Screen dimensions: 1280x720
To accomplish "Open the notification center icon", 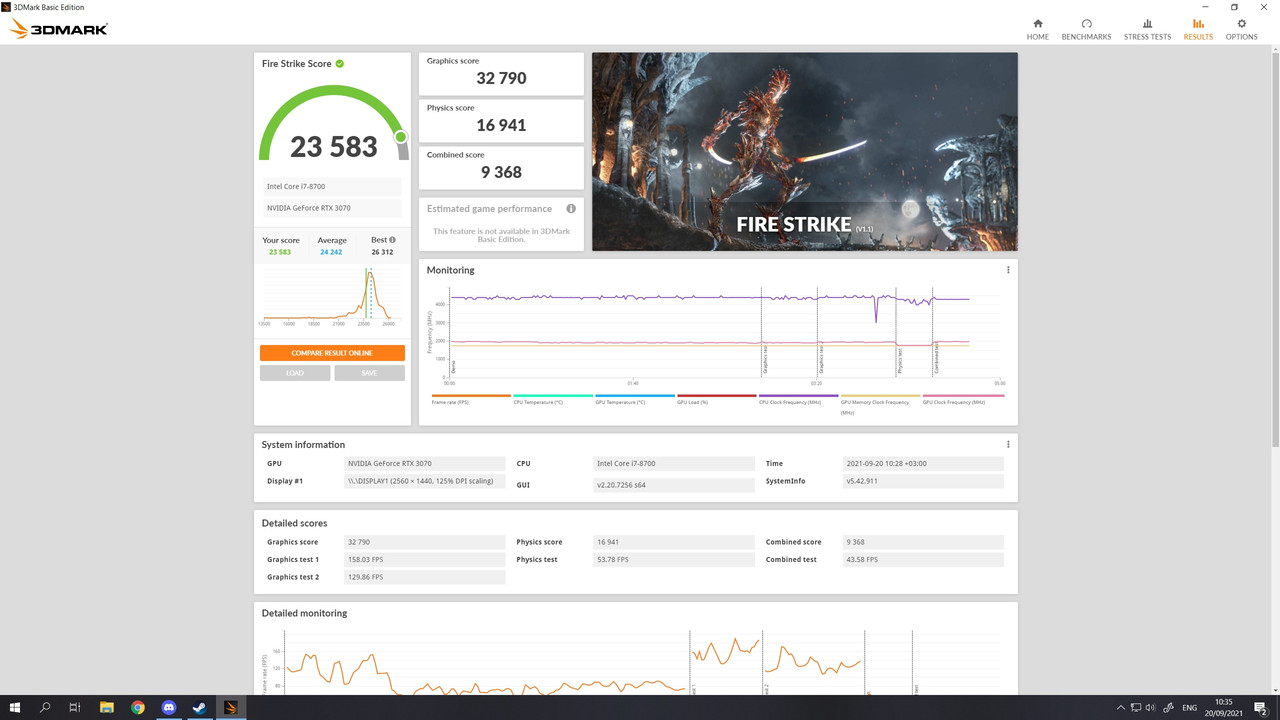I will pyautogui.click(x=1261, y=707).
